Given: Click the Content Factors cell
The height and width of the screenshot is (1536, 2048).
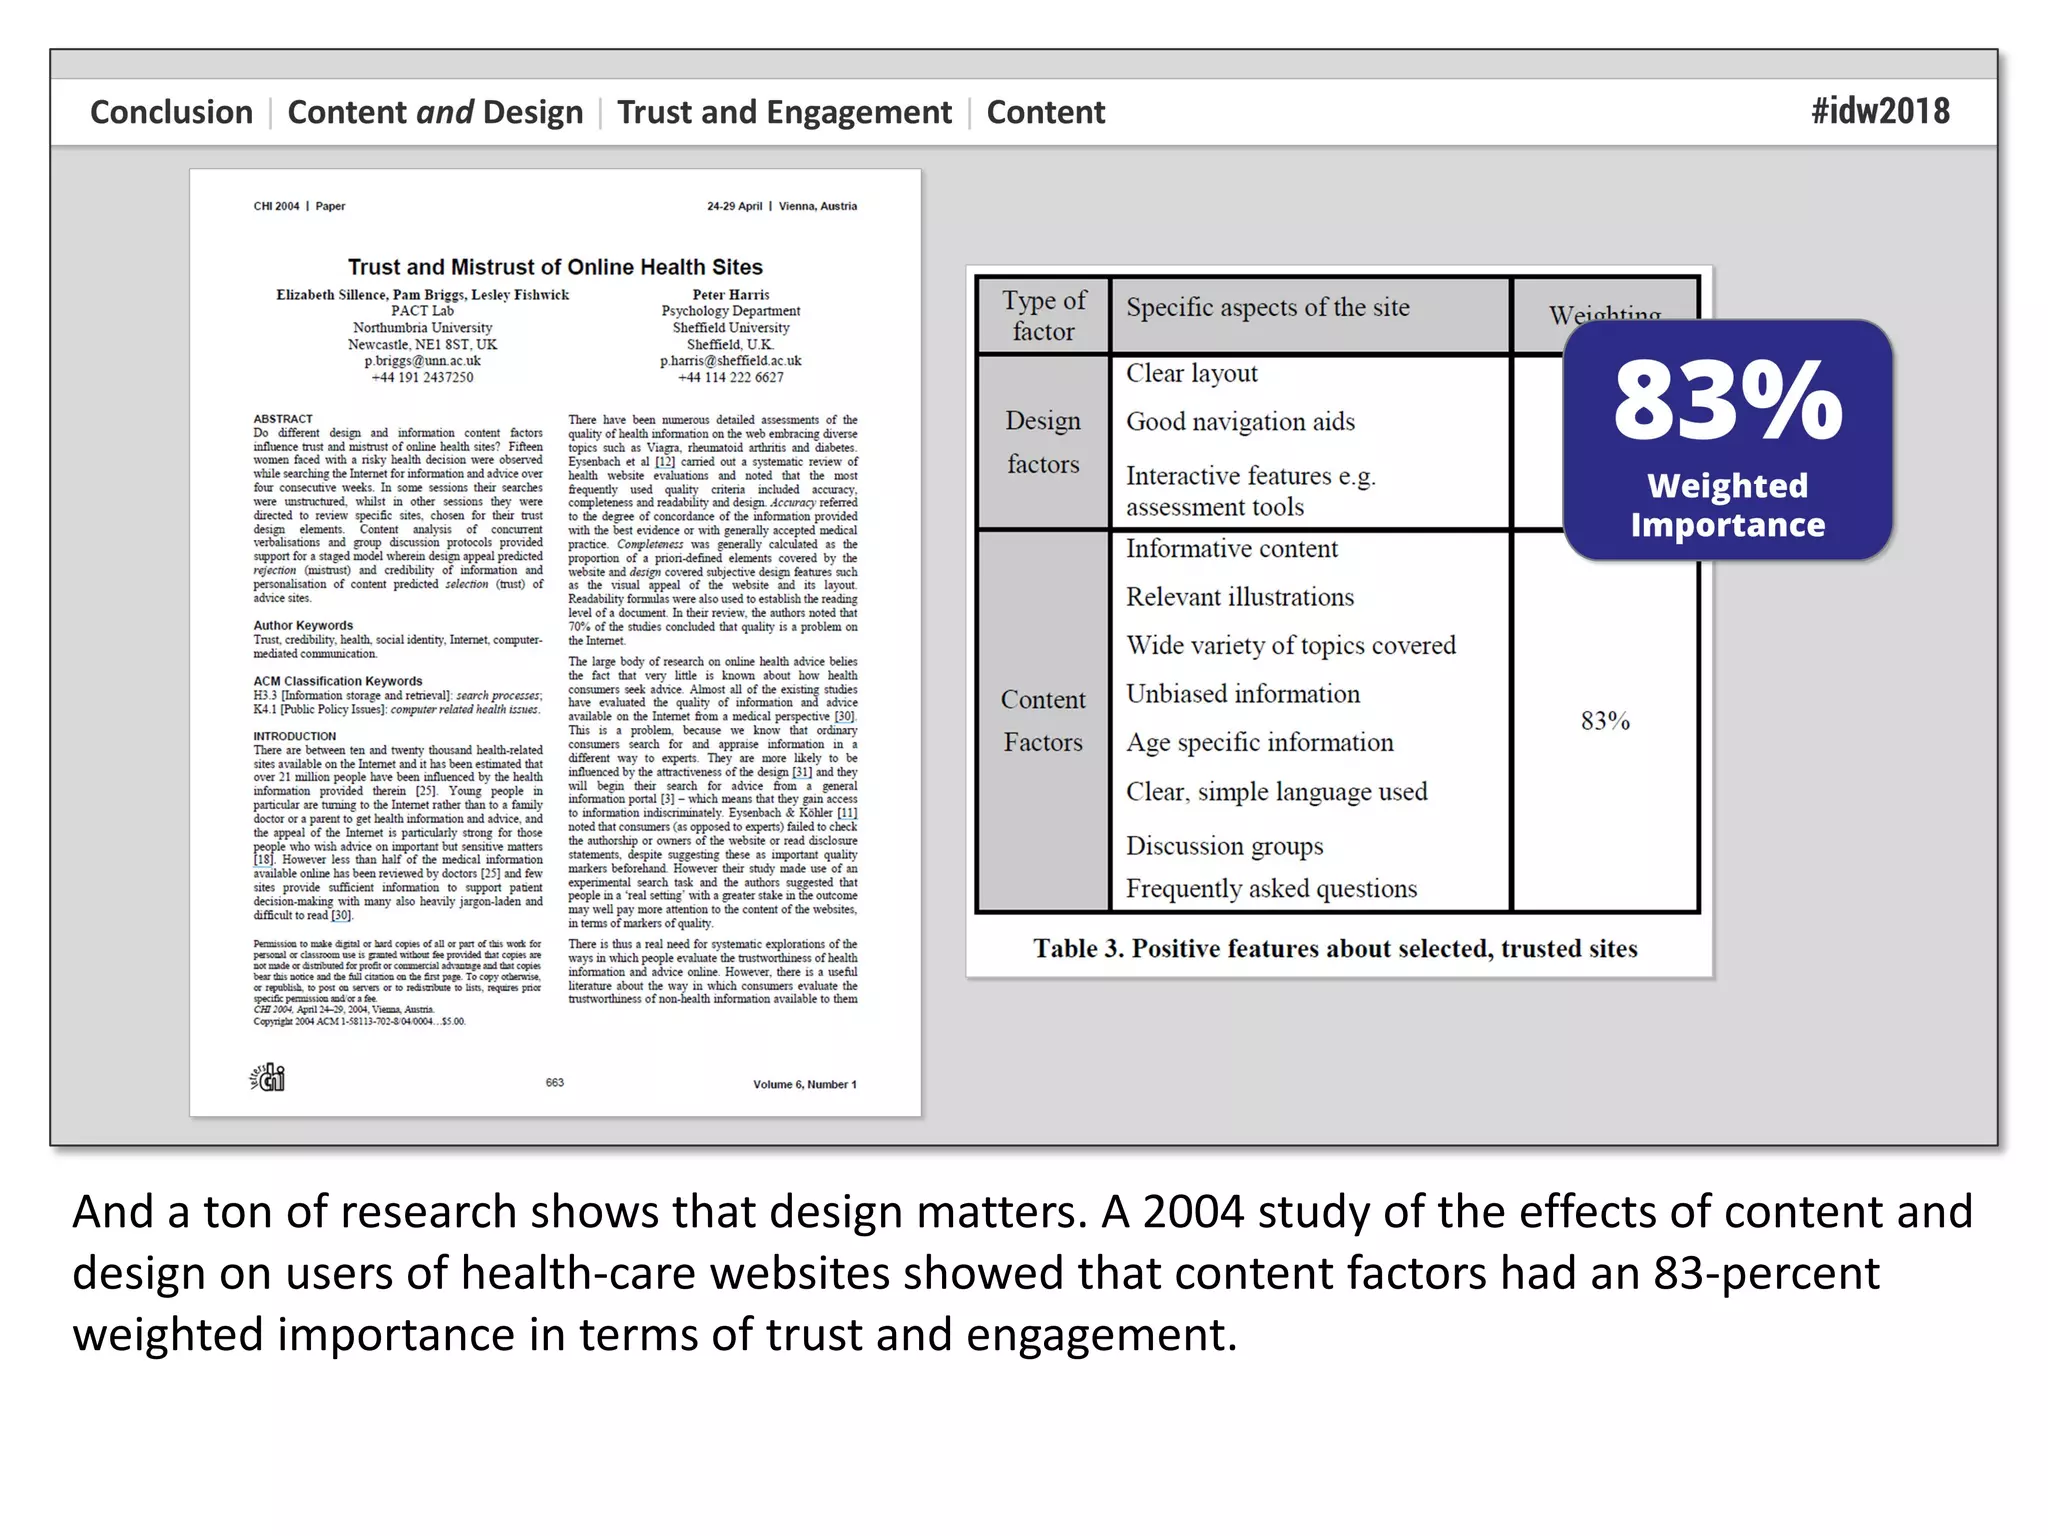Looking at the screenshot, I should point(1043,721).
